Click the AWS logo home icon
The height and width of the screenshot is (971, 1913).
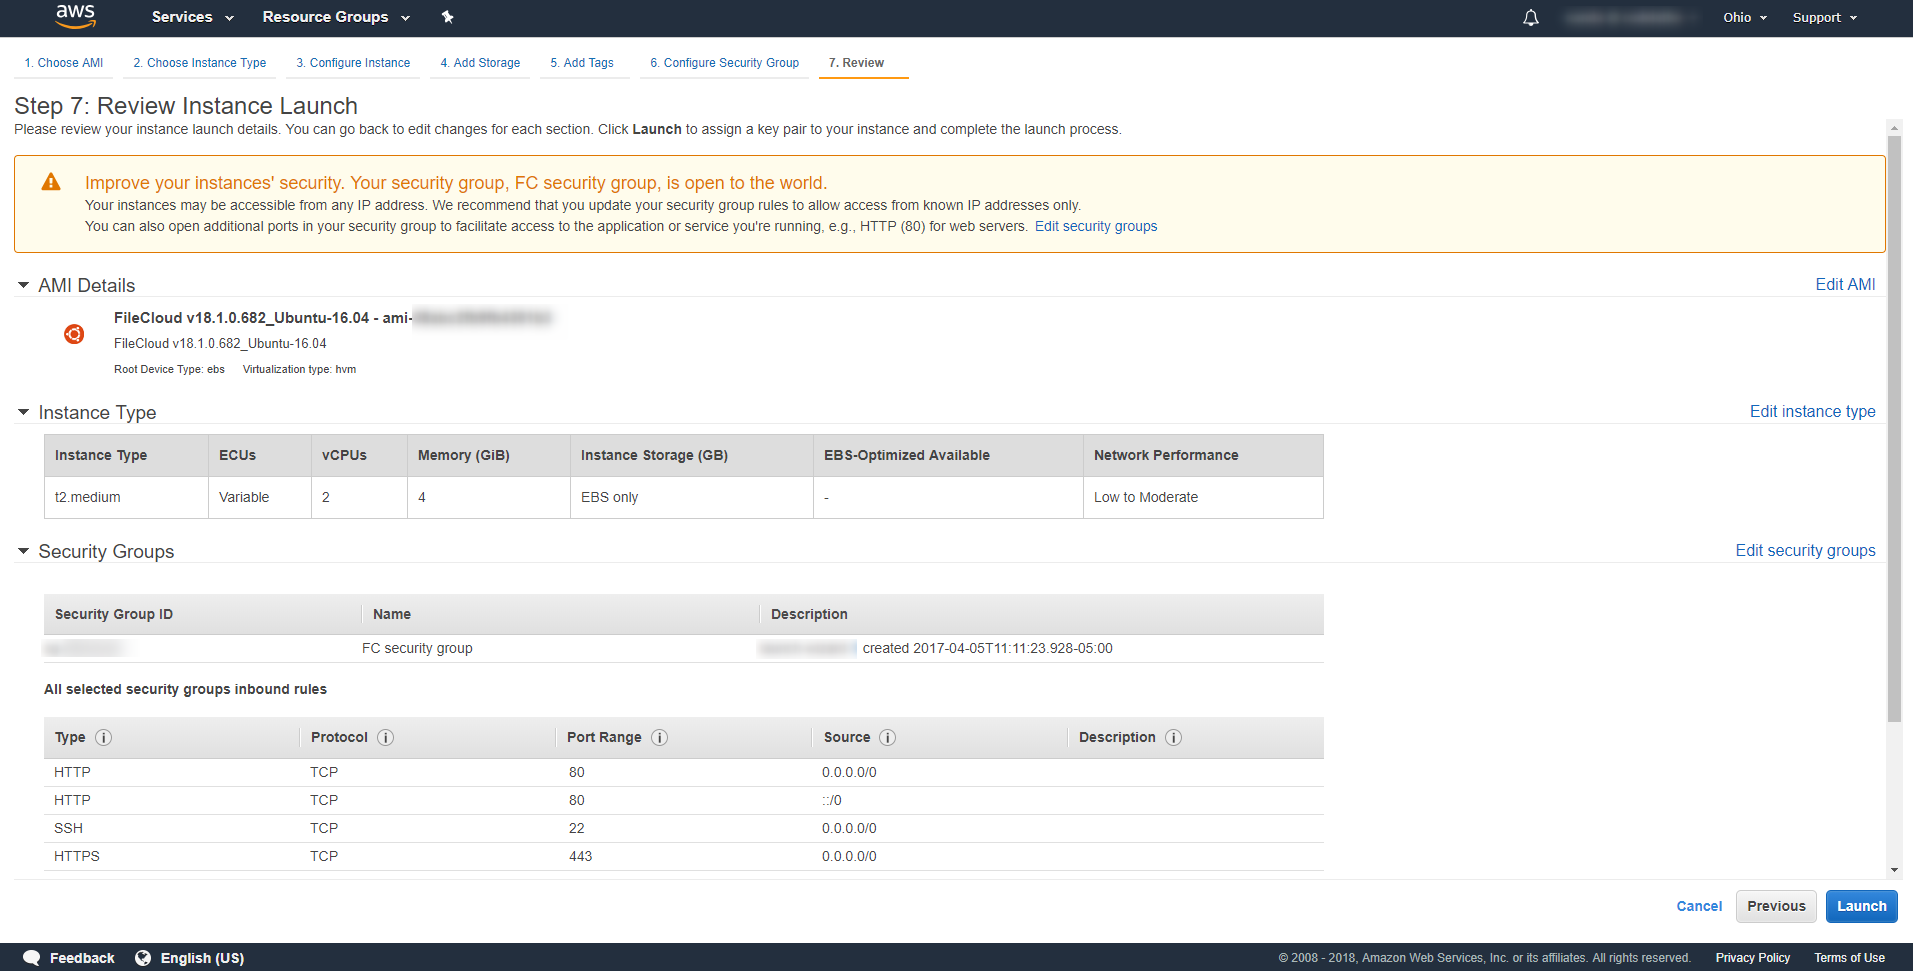click(x=75, y=16)
